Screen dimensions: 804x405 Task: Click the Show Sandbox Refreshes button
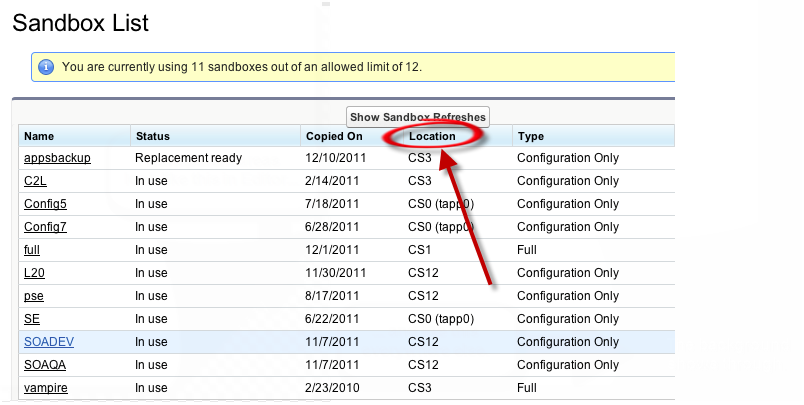(x=418, y=117)
